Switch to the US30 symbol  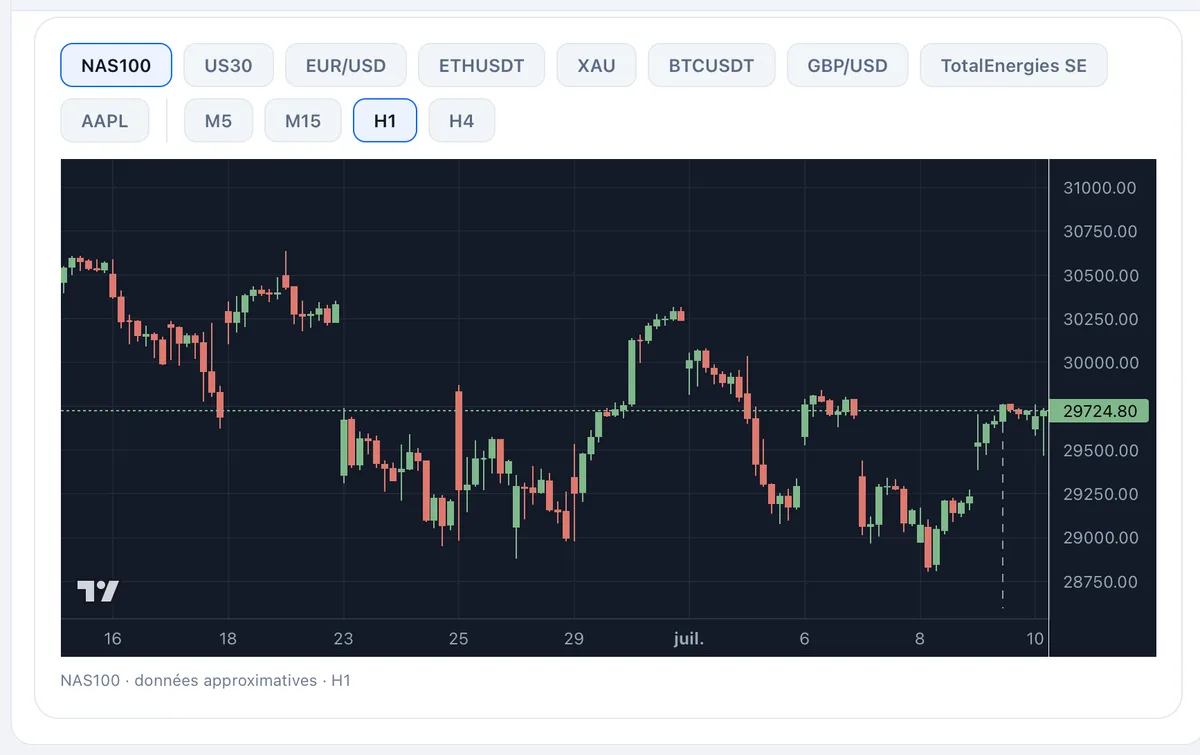click(x=228, y=66)
